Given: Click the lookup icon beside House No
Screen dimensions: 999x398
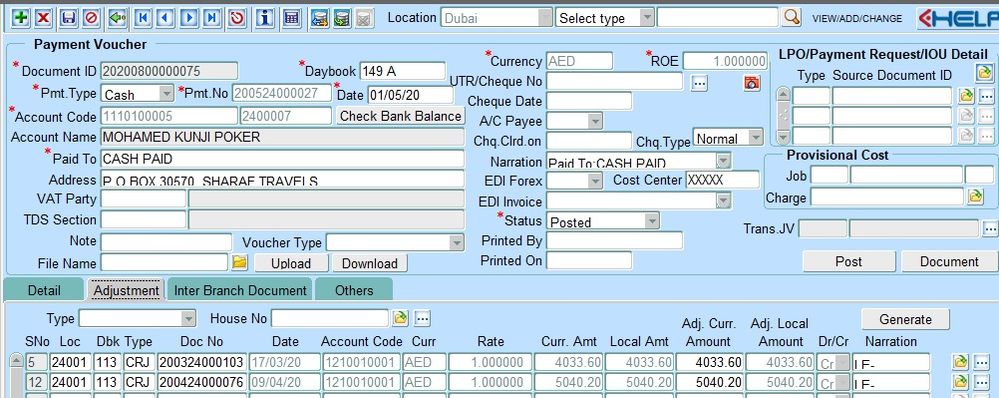Looking at the screenshot, I should pos(399,318).
